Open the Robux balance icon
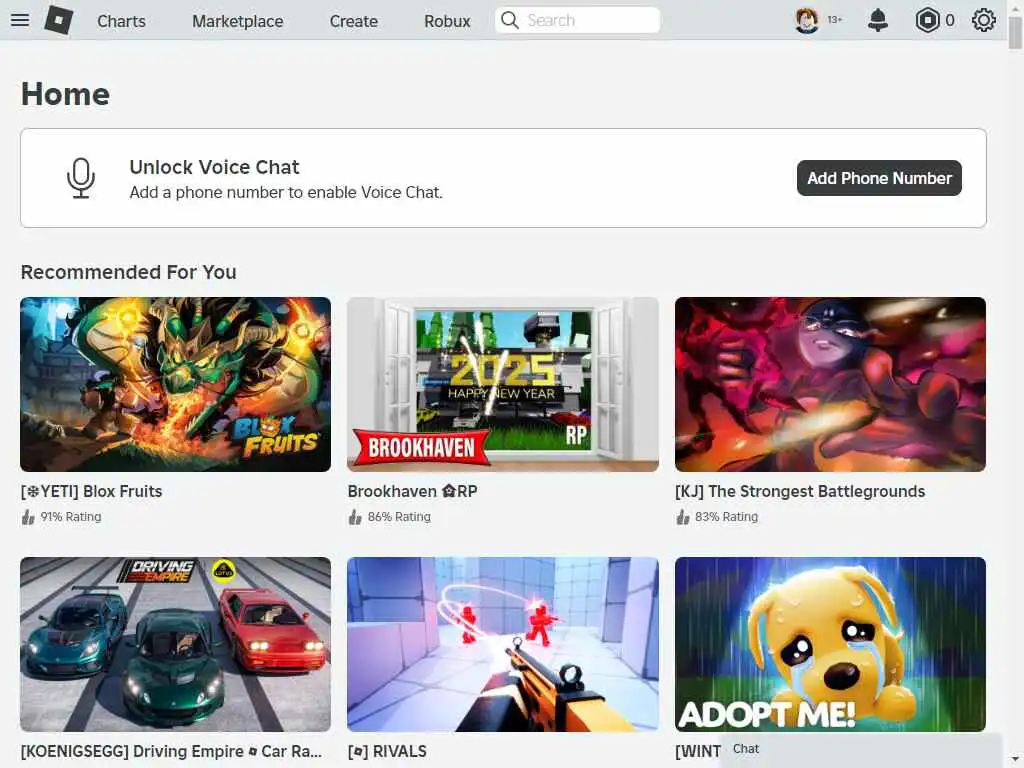 [927, 20]
